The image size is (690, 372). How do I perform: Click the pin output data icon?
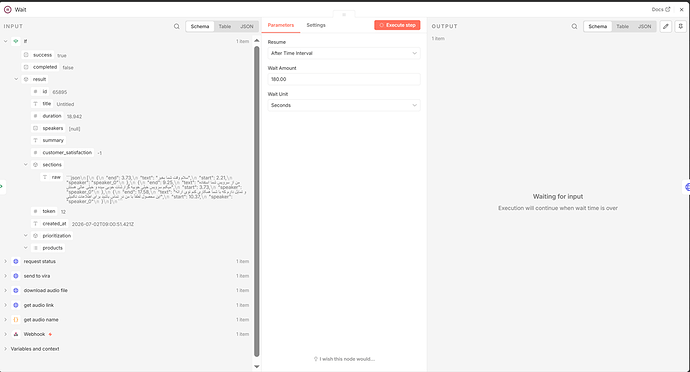(x=680, y=26)
